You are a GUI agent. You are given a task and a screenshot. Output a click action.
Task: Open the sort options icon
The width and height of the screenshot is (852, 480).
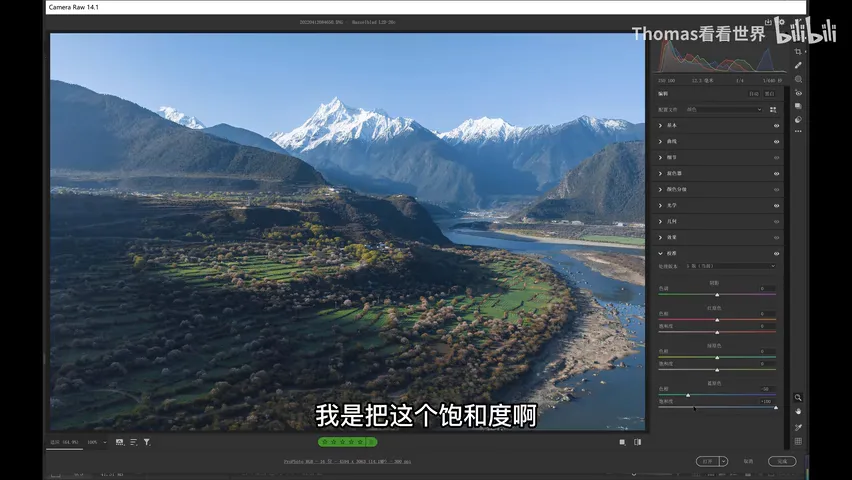(134, 442)
